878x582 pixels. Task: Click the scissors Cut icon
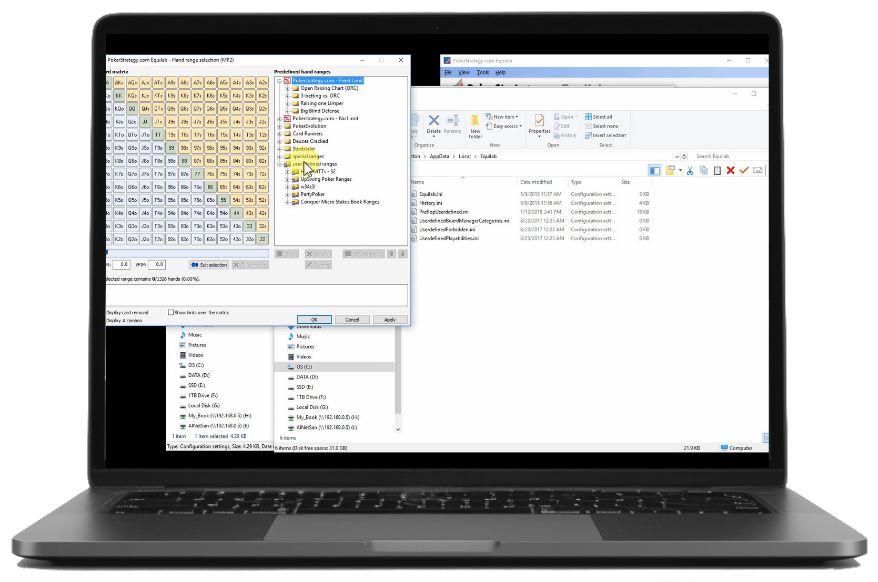(691, 171)
